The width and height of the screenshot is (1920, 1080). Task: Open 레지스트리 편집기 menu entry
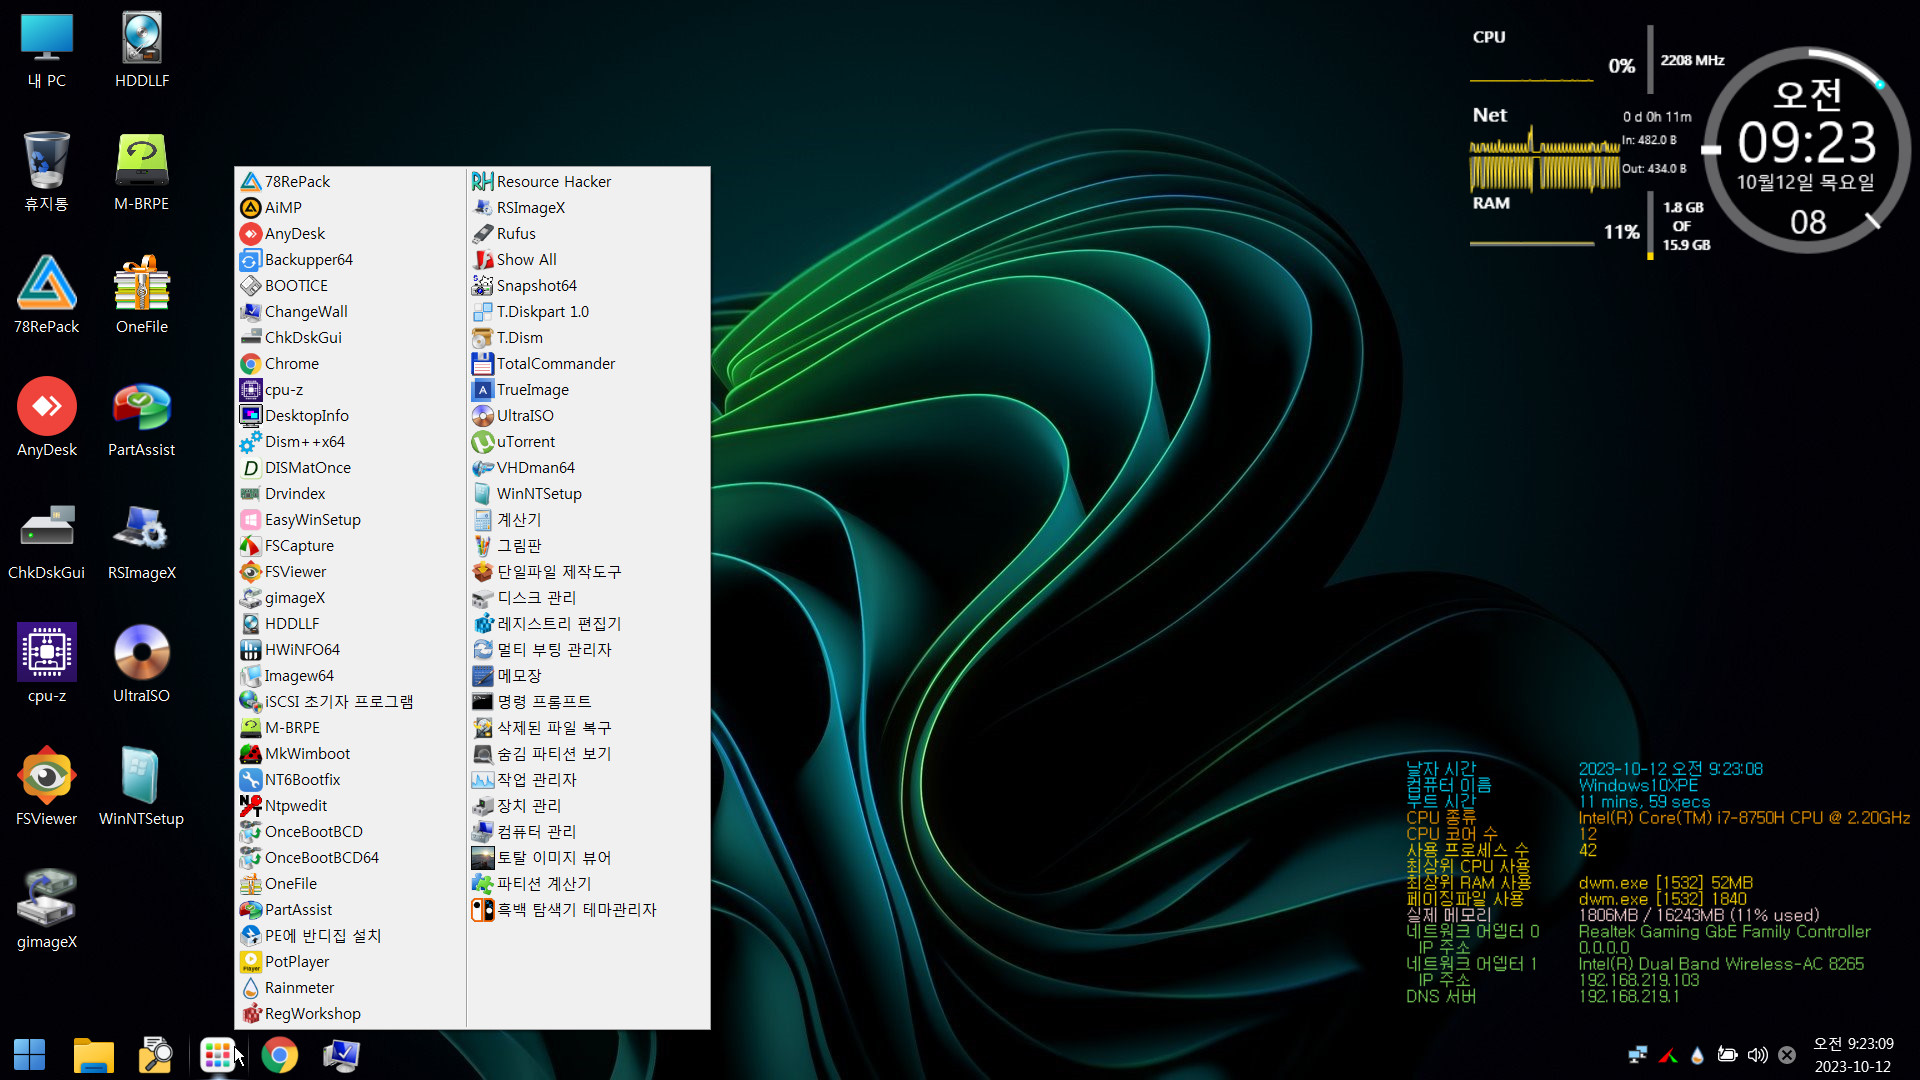pos(588,623)
